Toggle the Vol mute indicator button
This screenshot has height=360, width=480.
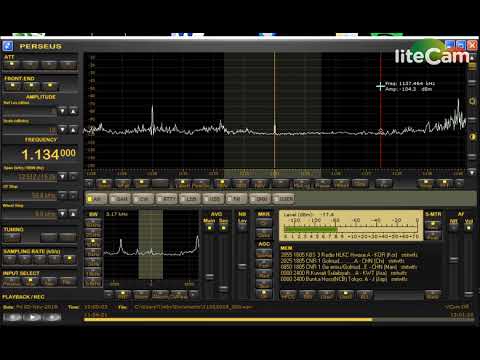(x=469, y=228)
